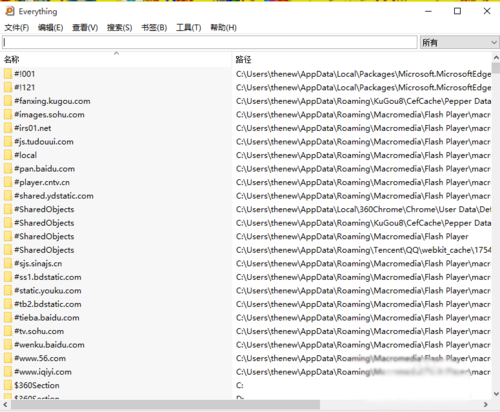Viewport: 500px width, 412px height.
Task: Click the #pan.baidu.com result name
Action: point(44,169)
